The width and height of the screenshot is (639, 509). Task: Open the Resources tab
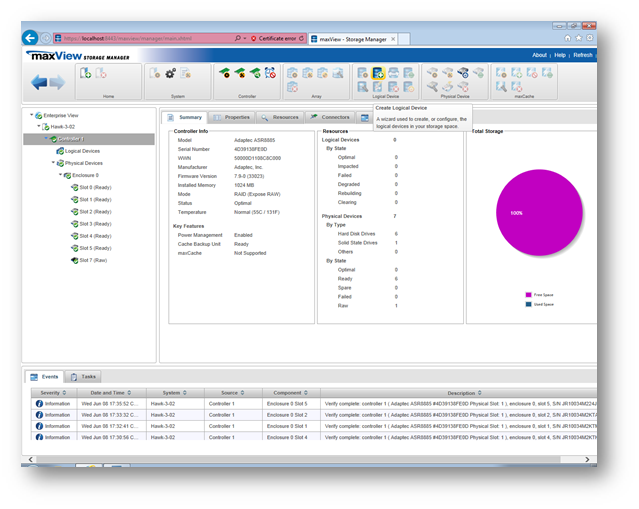[x=280, y=117]
